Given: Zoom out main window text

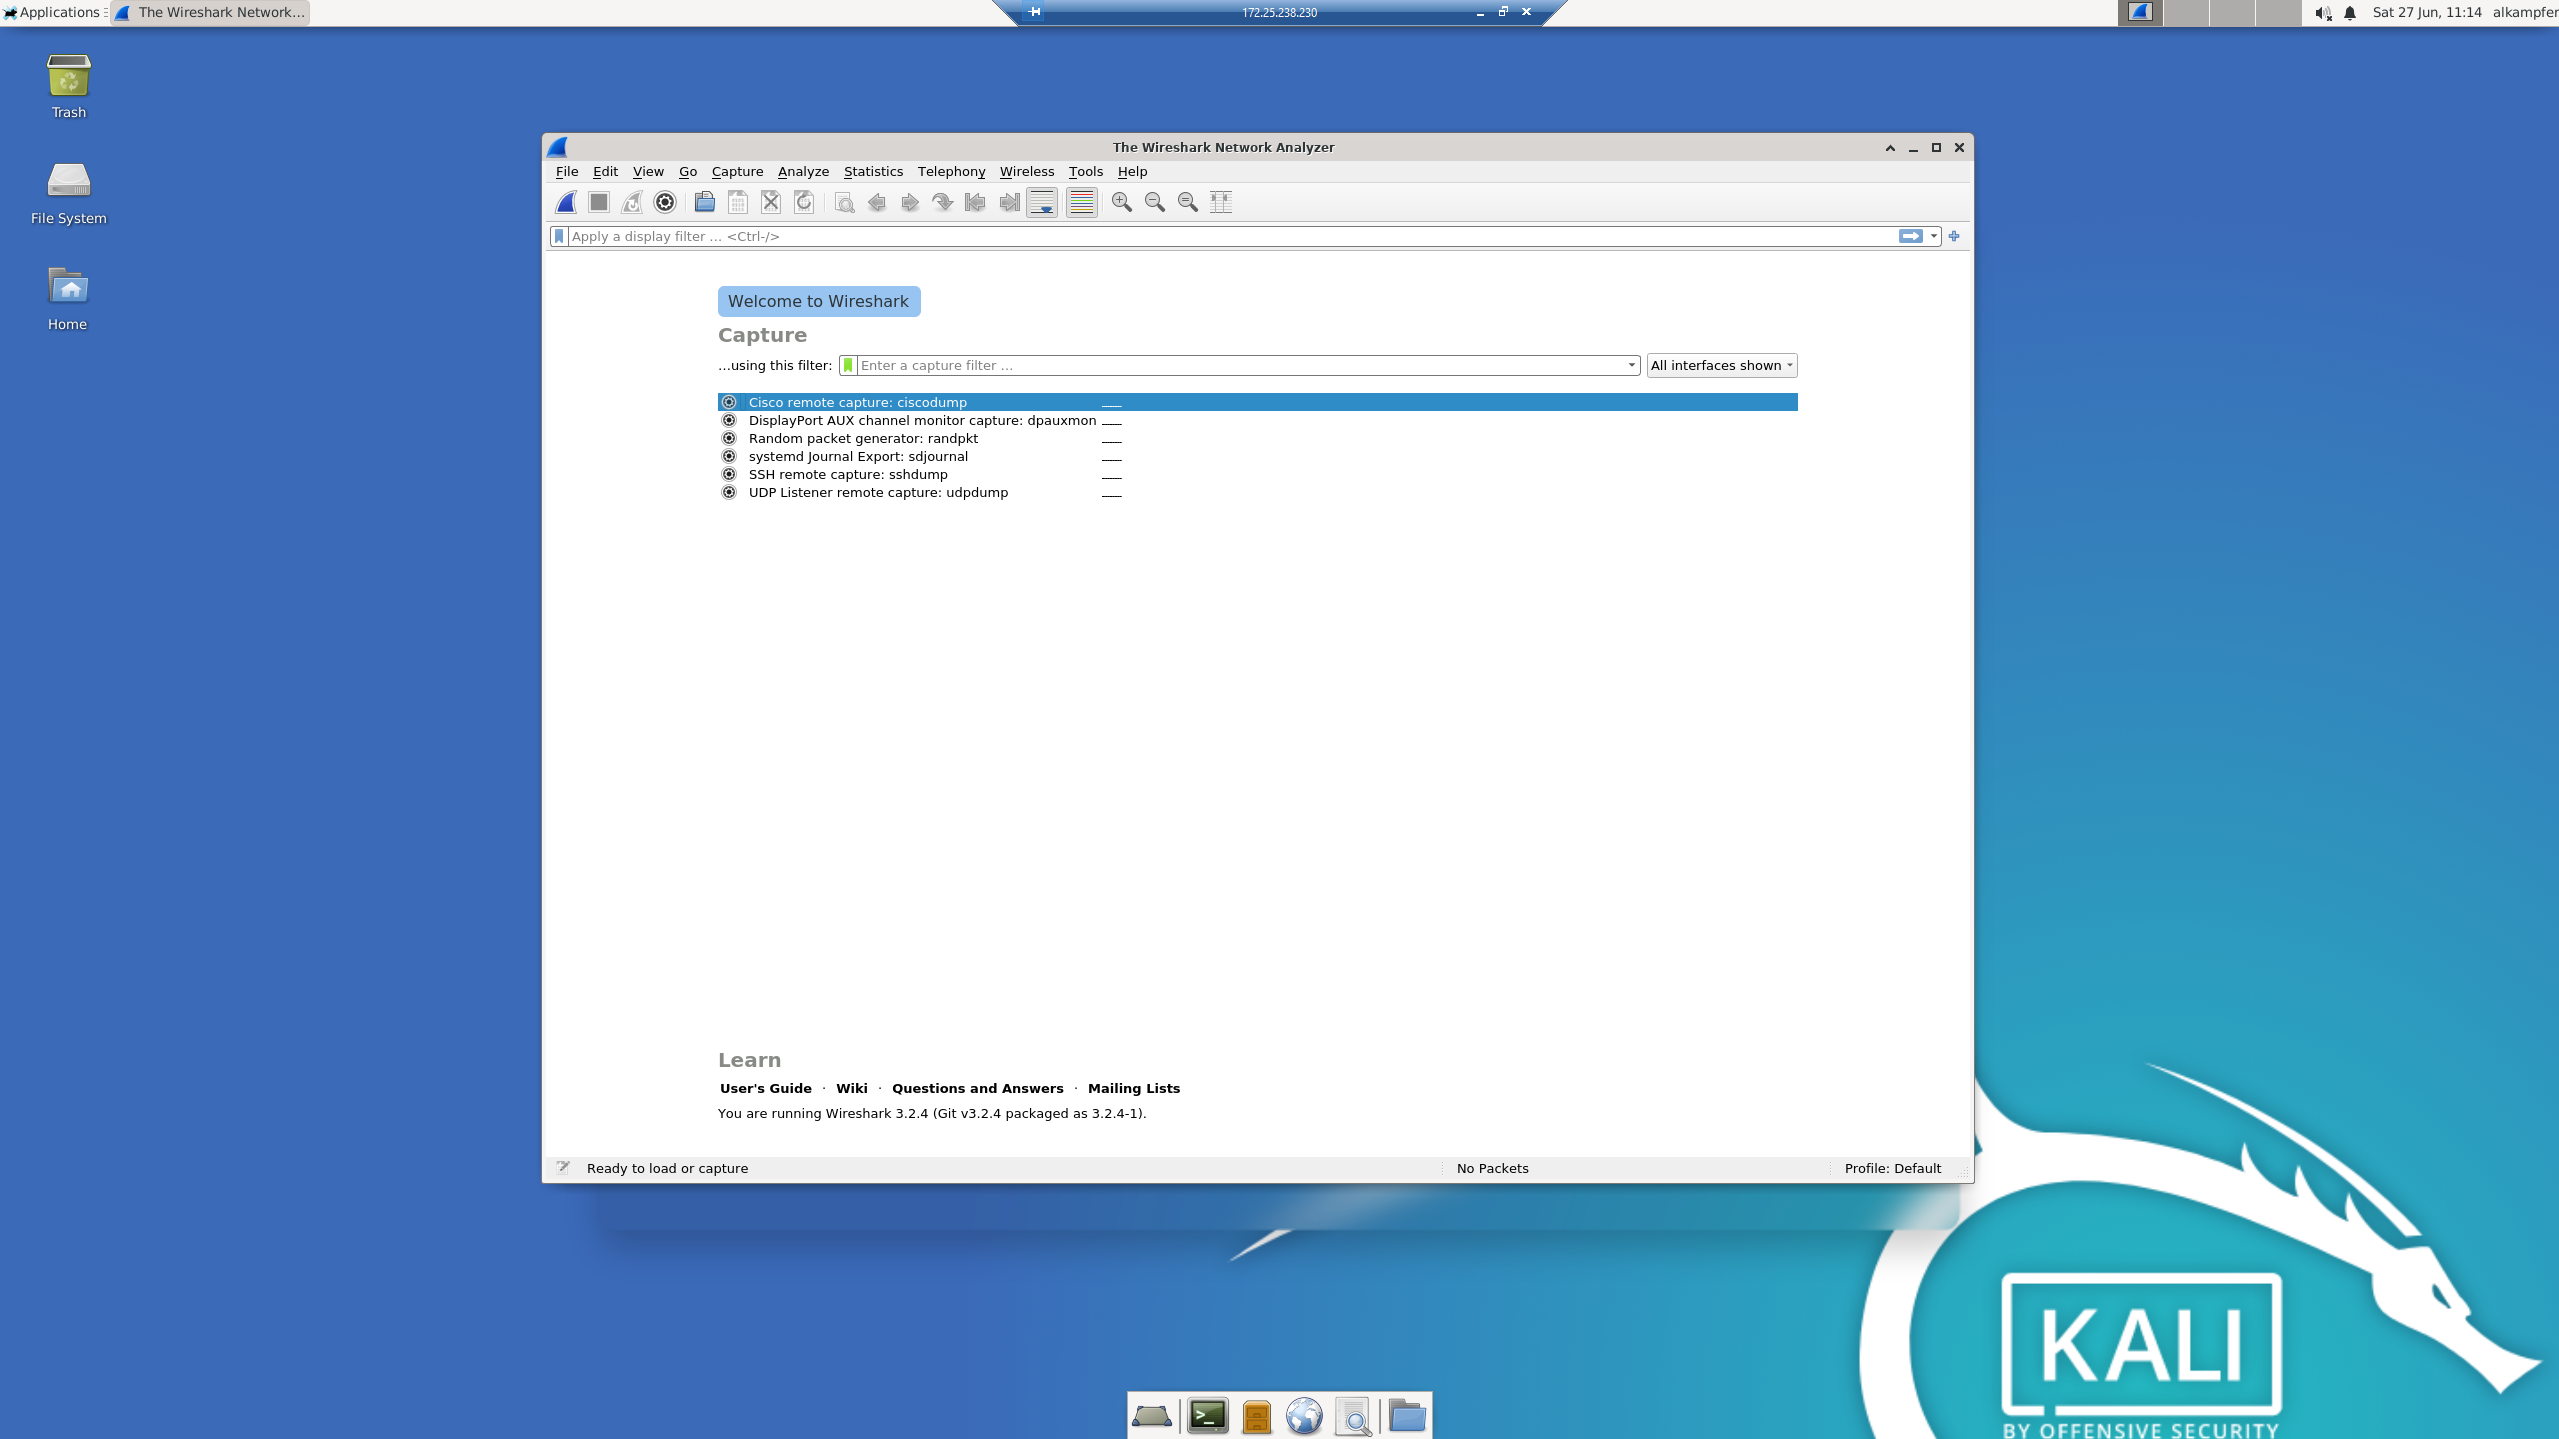Looking at the screenshot, I should pyautogui.click(x=1155, y=203).
